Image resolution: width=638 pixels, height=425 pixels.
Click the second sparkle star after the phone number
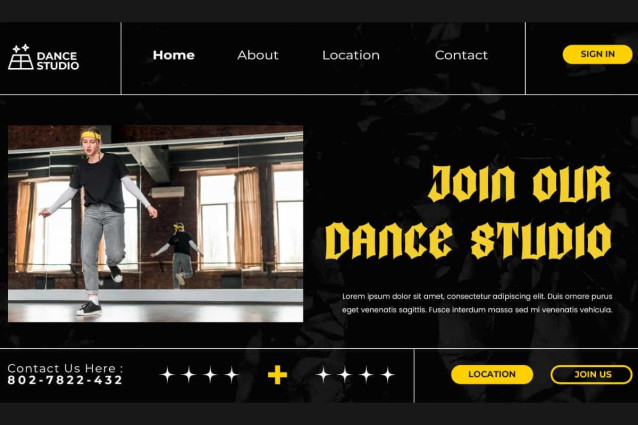click(189, 375)
